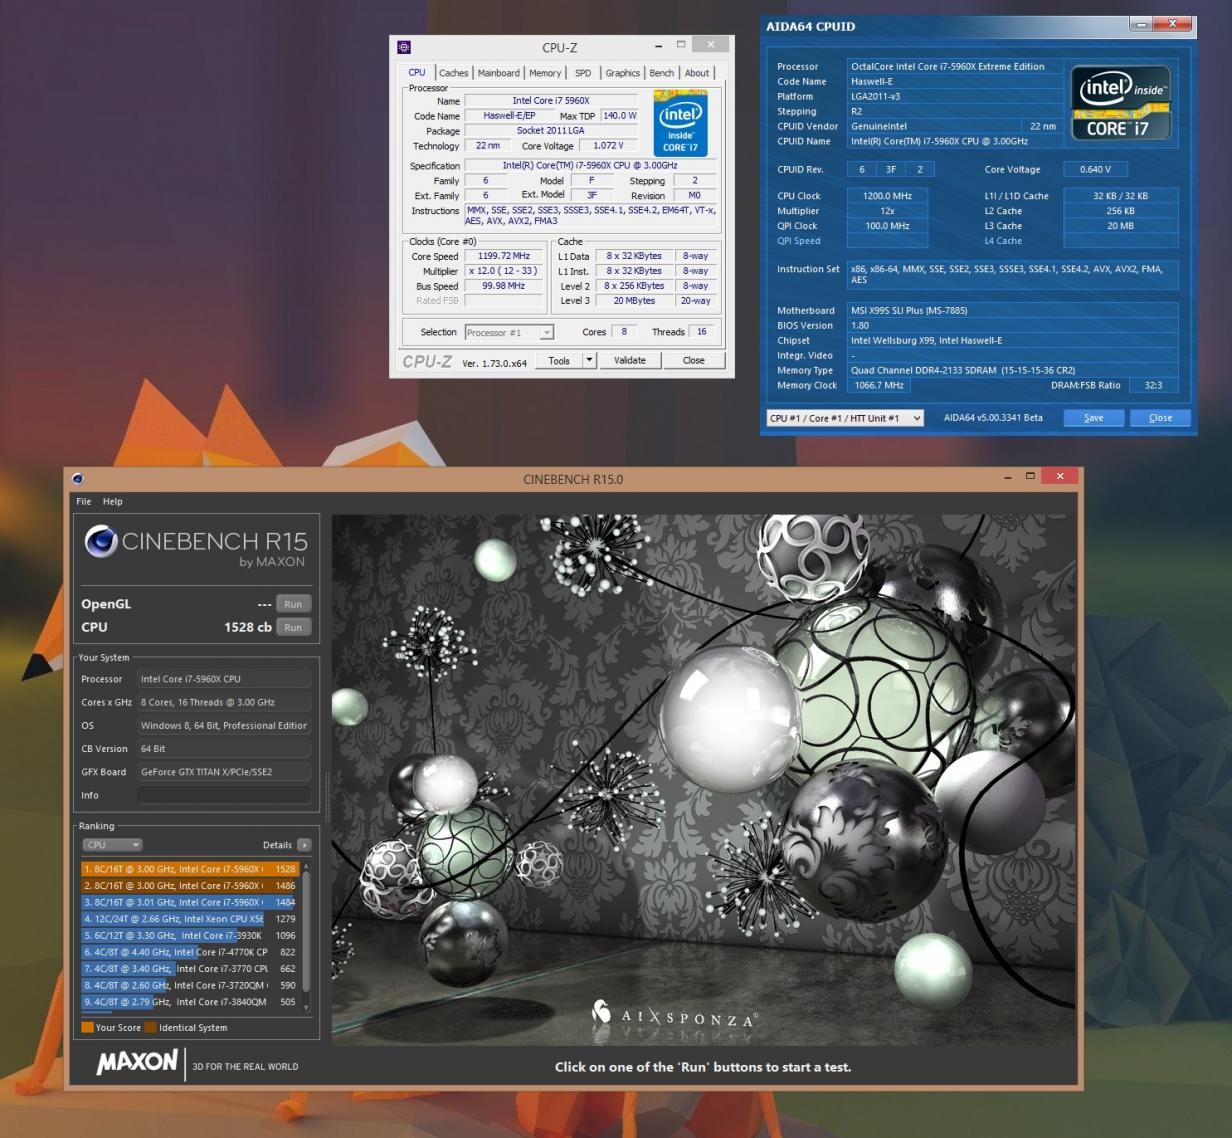The width and height of the screenshot is (1232, 1138).
Task: Click the Cinebench R15 logo sphere
Action: [101, 541]
